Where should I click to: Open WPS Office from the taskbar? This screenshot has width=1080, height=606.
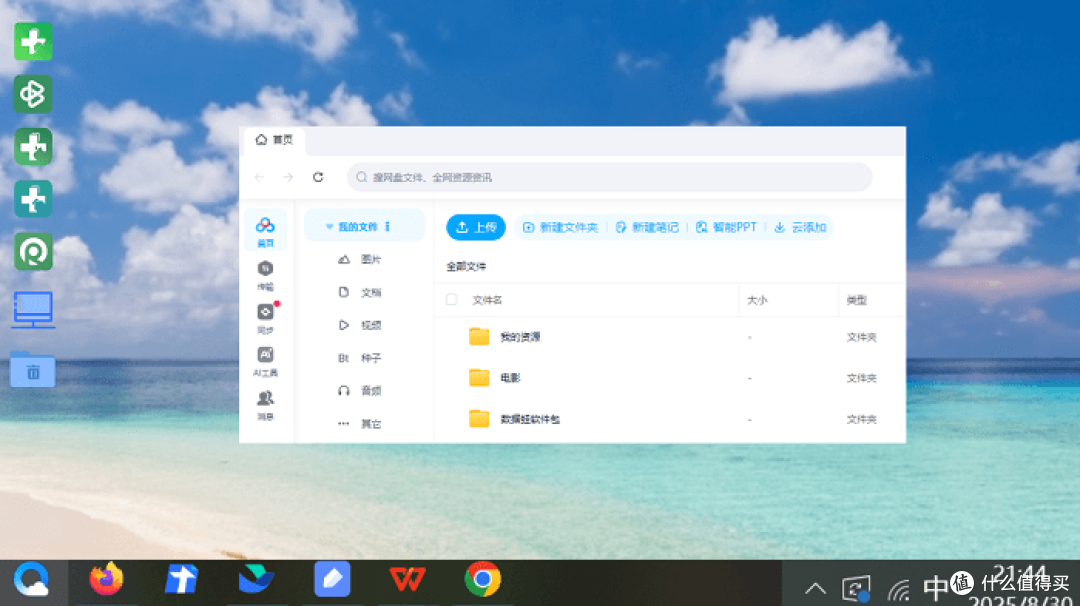point(407,579)
